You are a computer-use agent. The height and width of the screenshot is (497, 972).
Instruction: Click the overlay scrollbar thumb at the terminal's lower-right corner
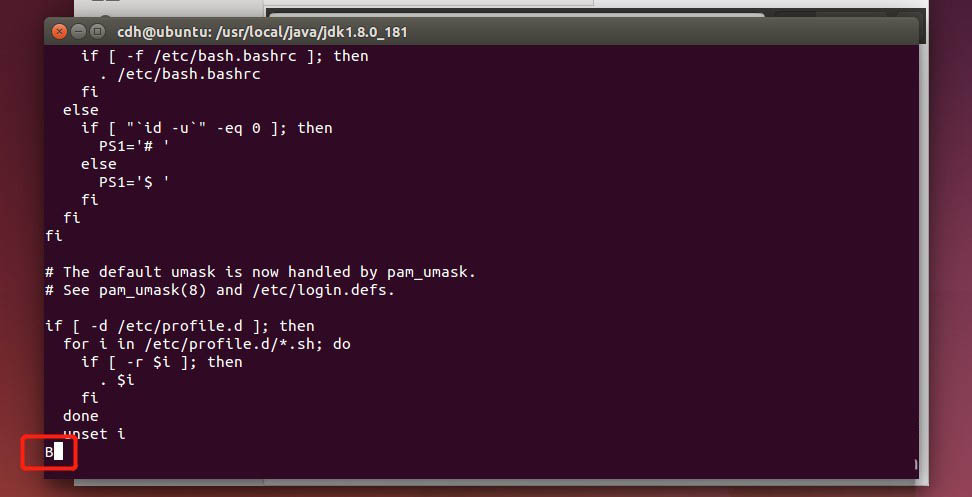pyautogui.click(x=916, y=464)
